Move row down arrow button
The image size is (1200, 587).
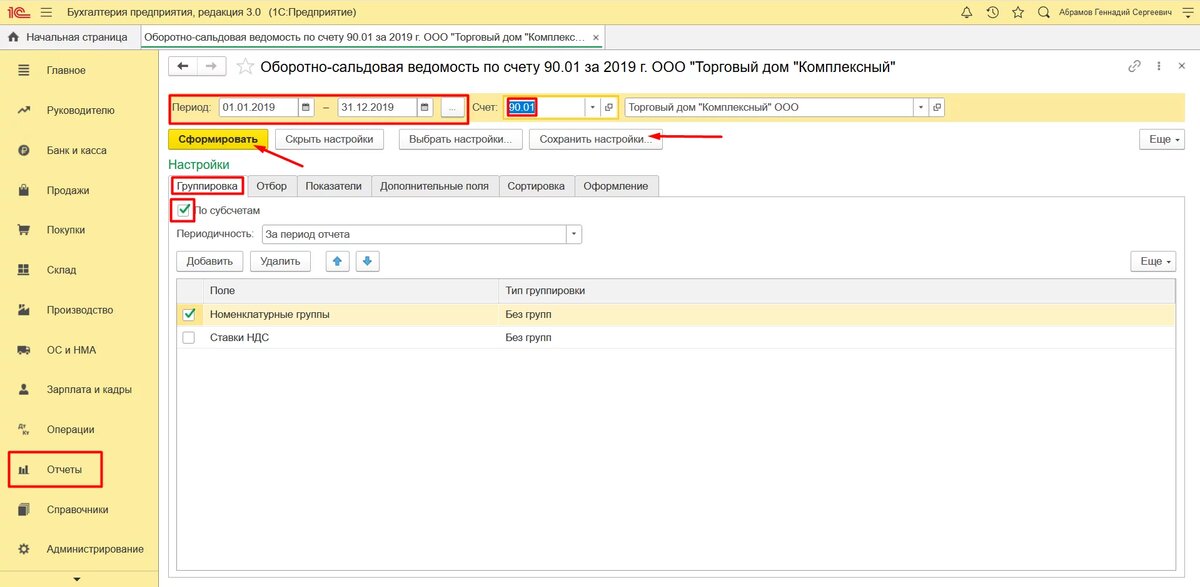tap(367, 261)
